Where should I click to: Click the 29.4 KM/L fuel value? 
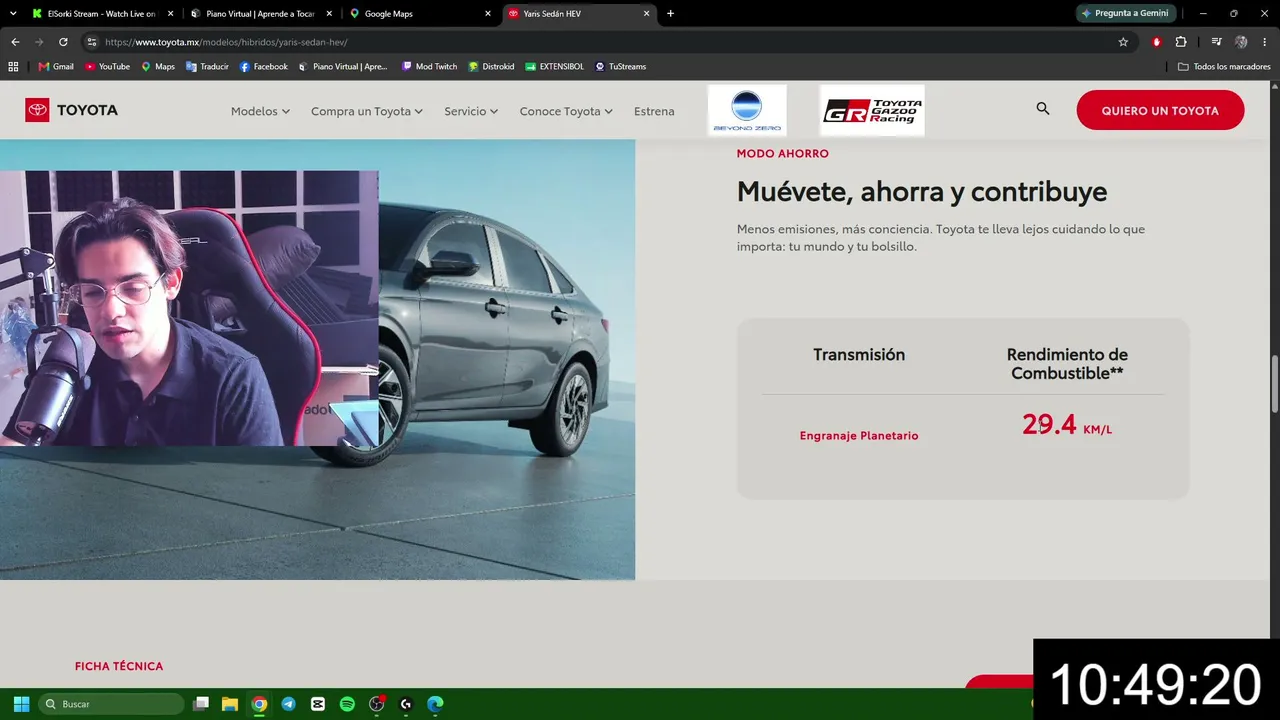(x=1067, y=425)
